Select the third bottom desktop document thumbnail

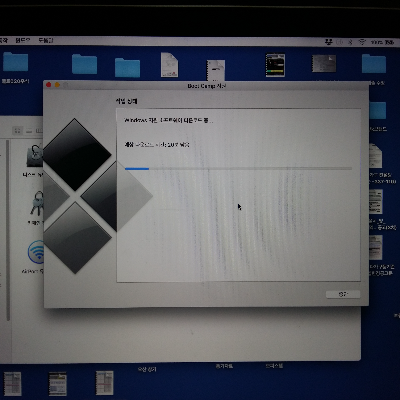click(104, 382)
